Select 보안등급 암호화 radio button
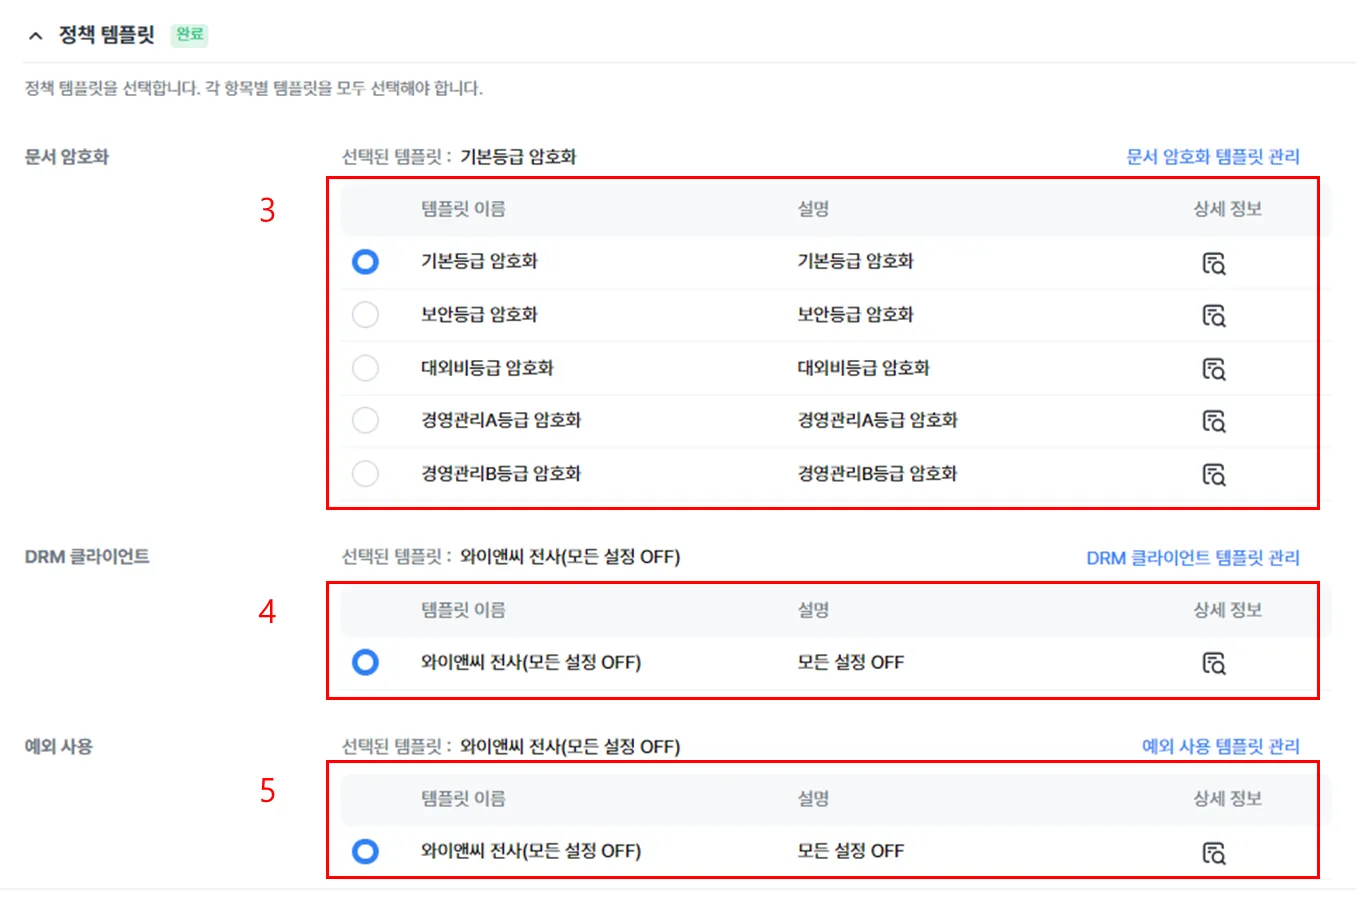This screenshot has width=1356, height=898. [x=365, y=315]
